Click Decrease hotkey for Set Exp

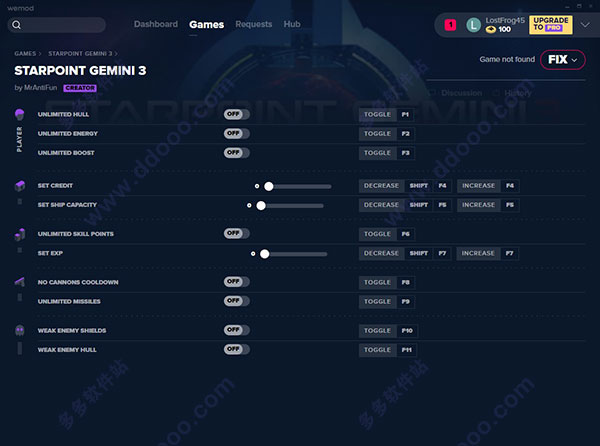pos(381,253)
